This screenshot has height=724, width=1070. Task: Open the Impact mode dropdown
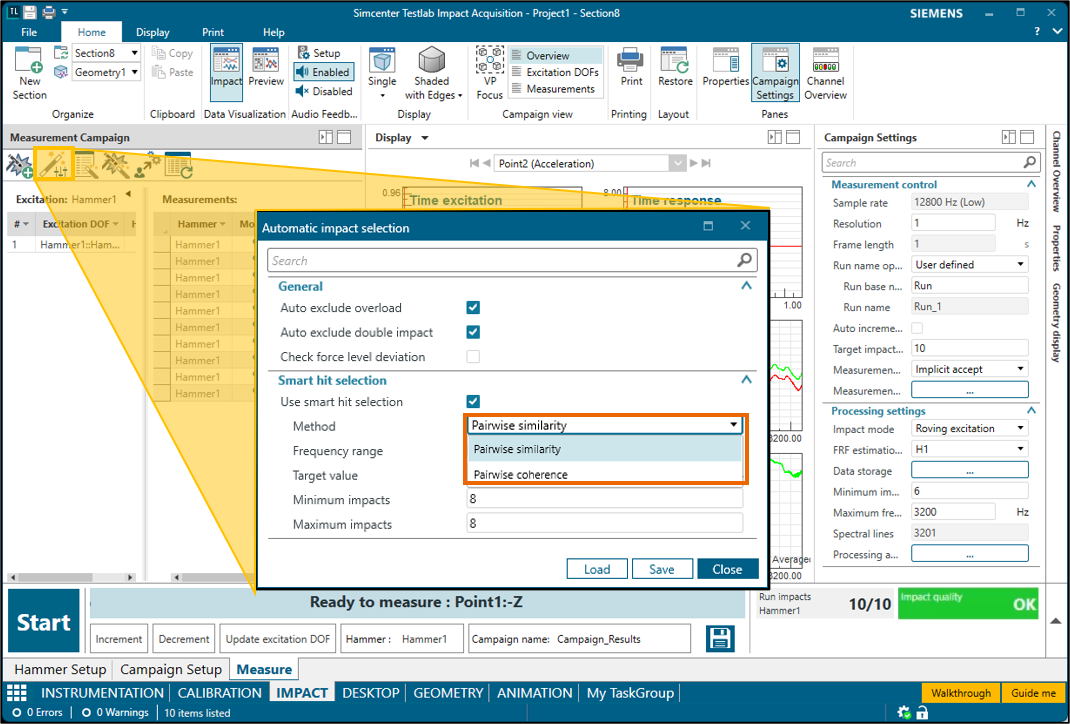coord(969,429)
